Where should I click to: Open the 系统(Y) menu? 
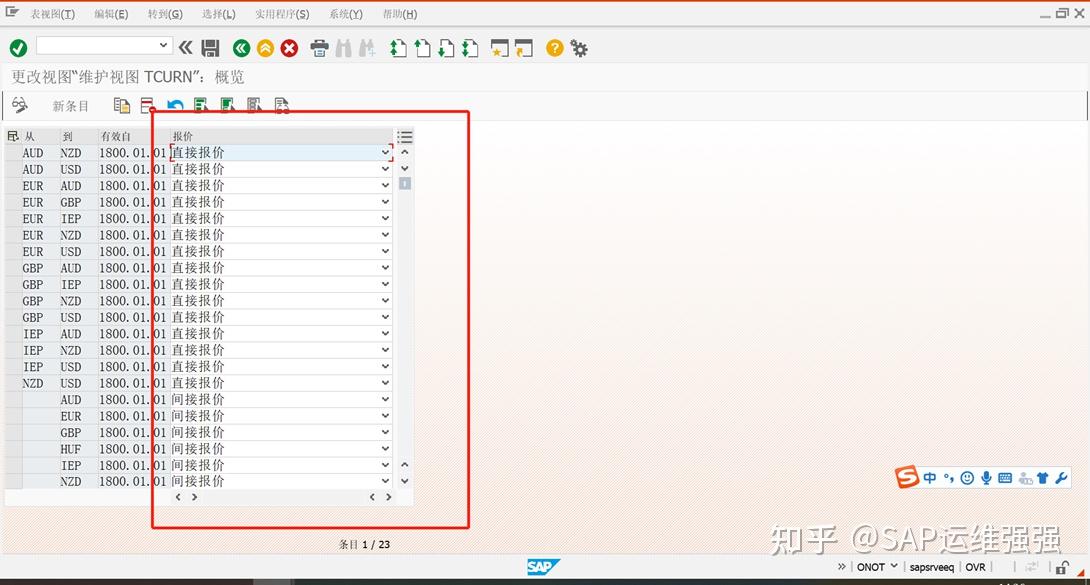[345, 14]
